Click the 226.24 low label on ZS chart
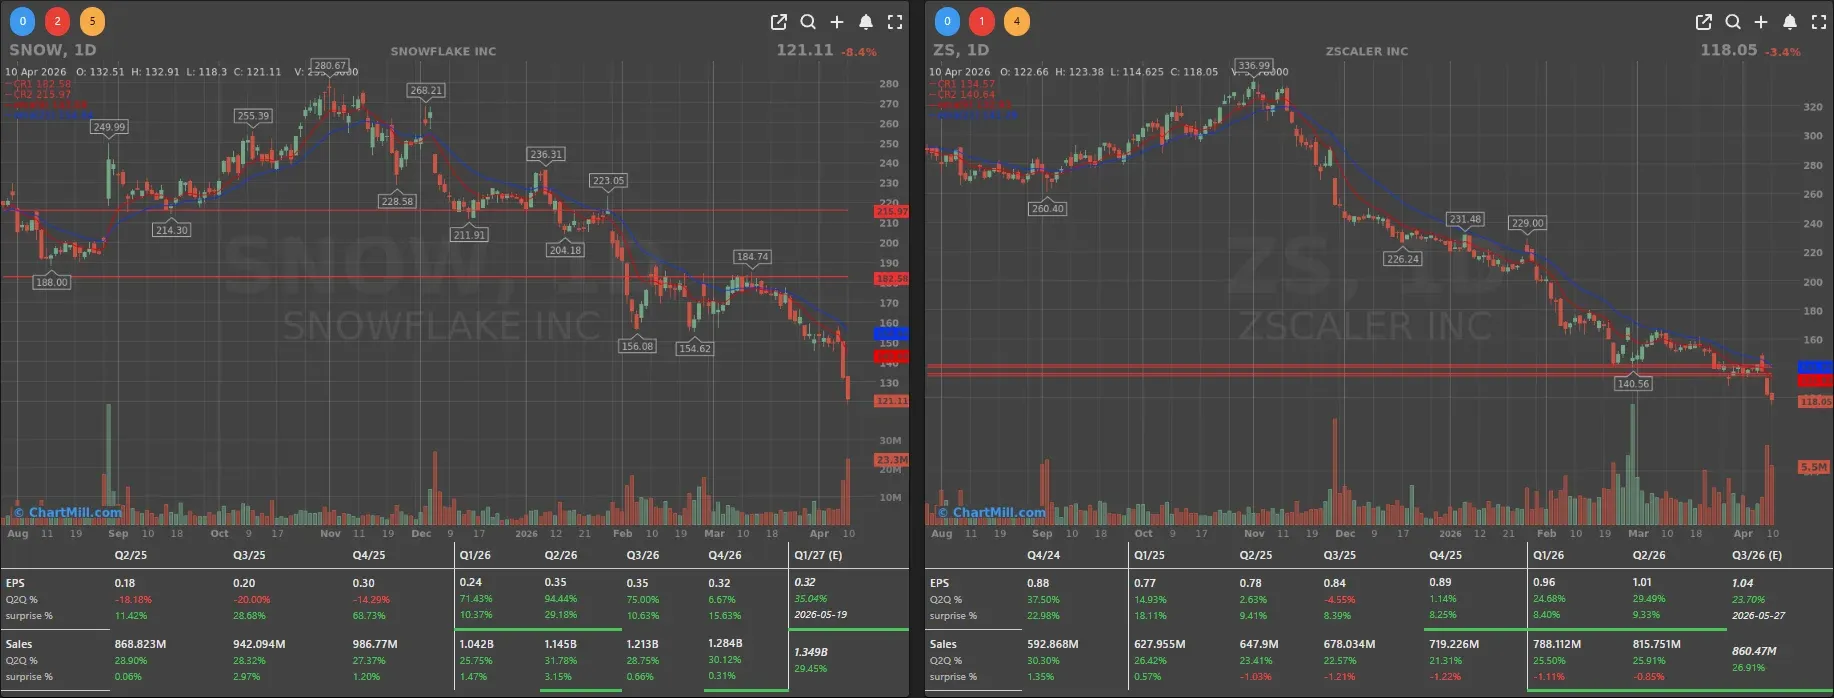 [x=1403, y=259]
